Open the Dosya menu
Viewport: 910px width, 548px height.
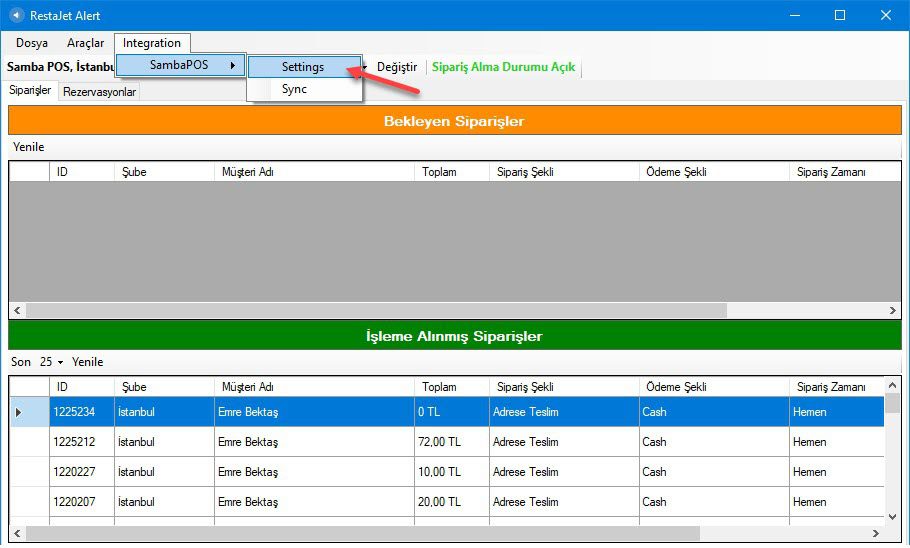(32, 43)
